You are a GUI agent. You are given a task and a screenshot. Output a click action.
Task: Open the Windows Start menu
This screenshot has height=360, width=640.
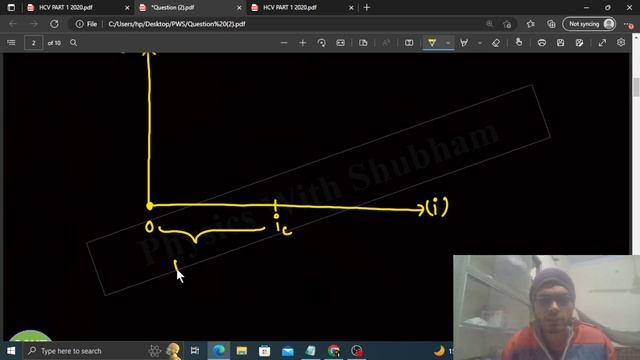(11, 351)
